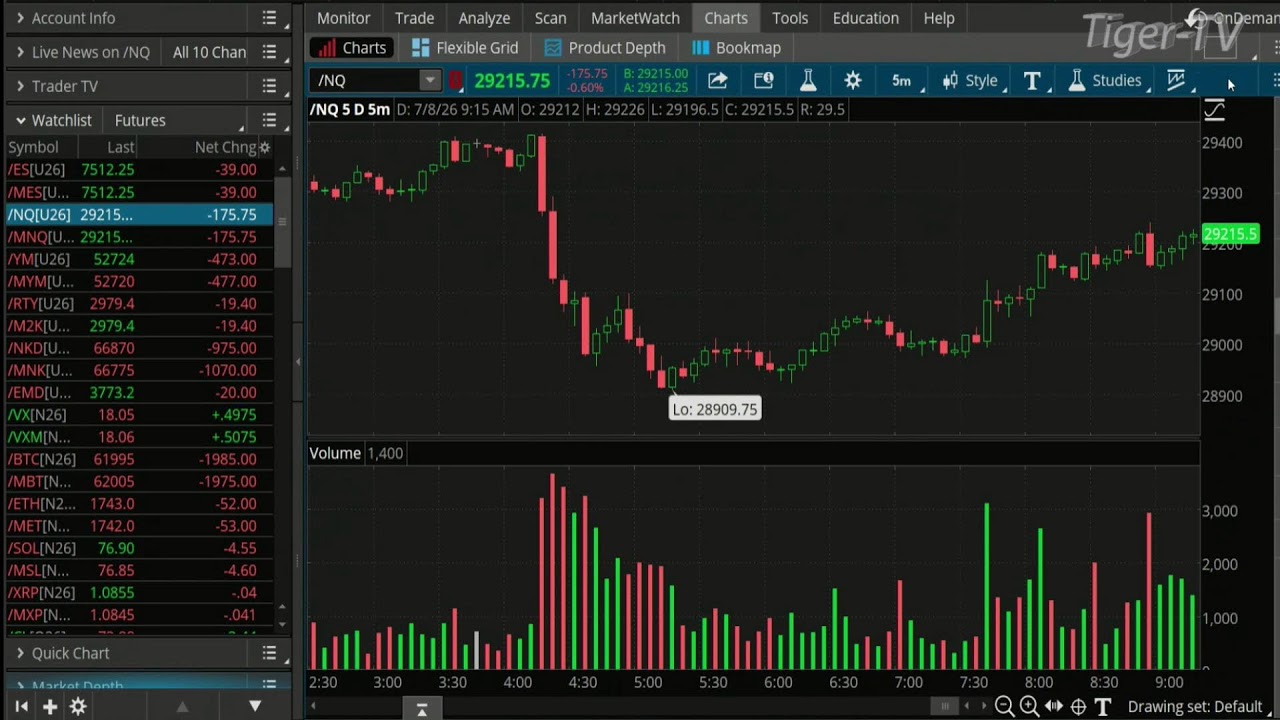The height and width of the screenshot is (720, 1280).
Task: Open the /NQ symbol dropdown arrow
Action: click(429, 81)
